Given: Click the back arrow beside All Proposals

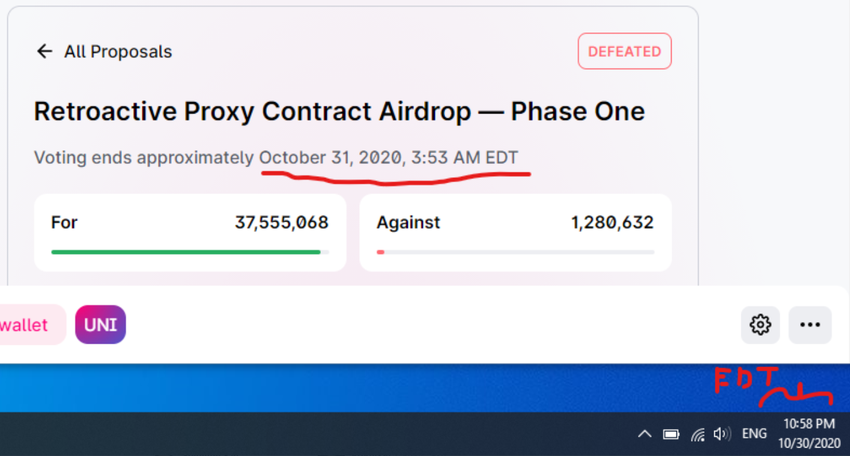Looking at the screenshot, I should point(44,51).
